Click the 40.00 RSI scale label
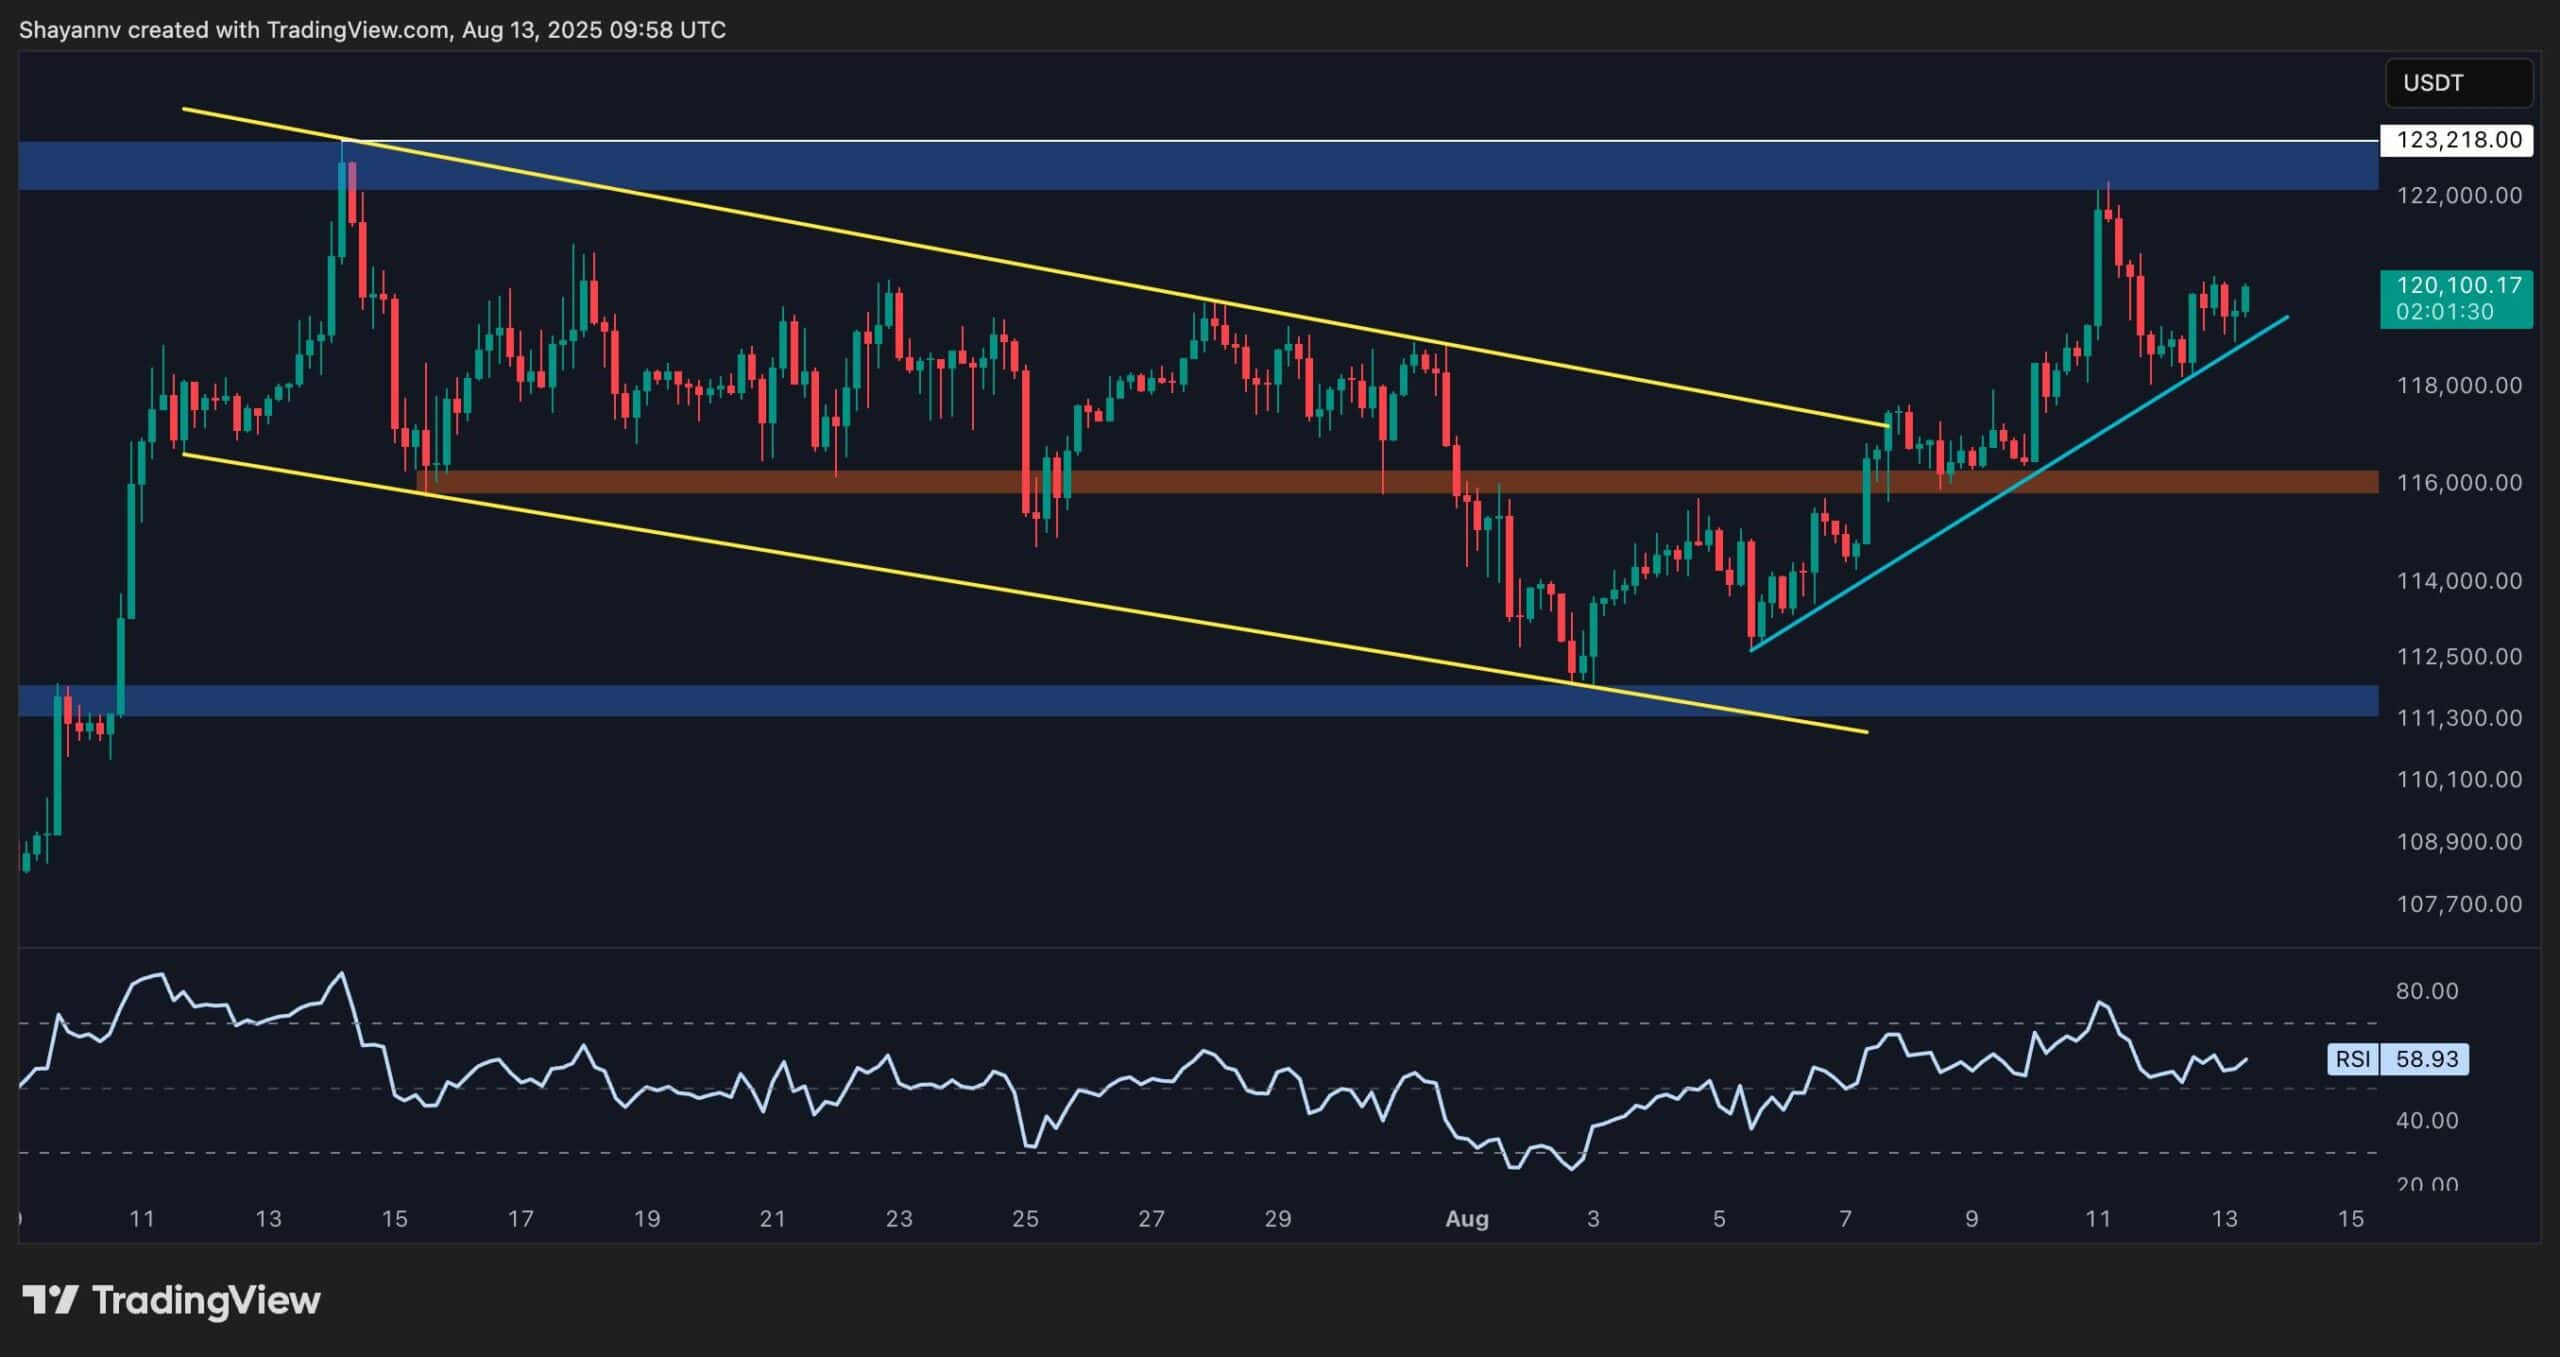This screenshot has width=2560, height=1357. coord(2426,1120)
